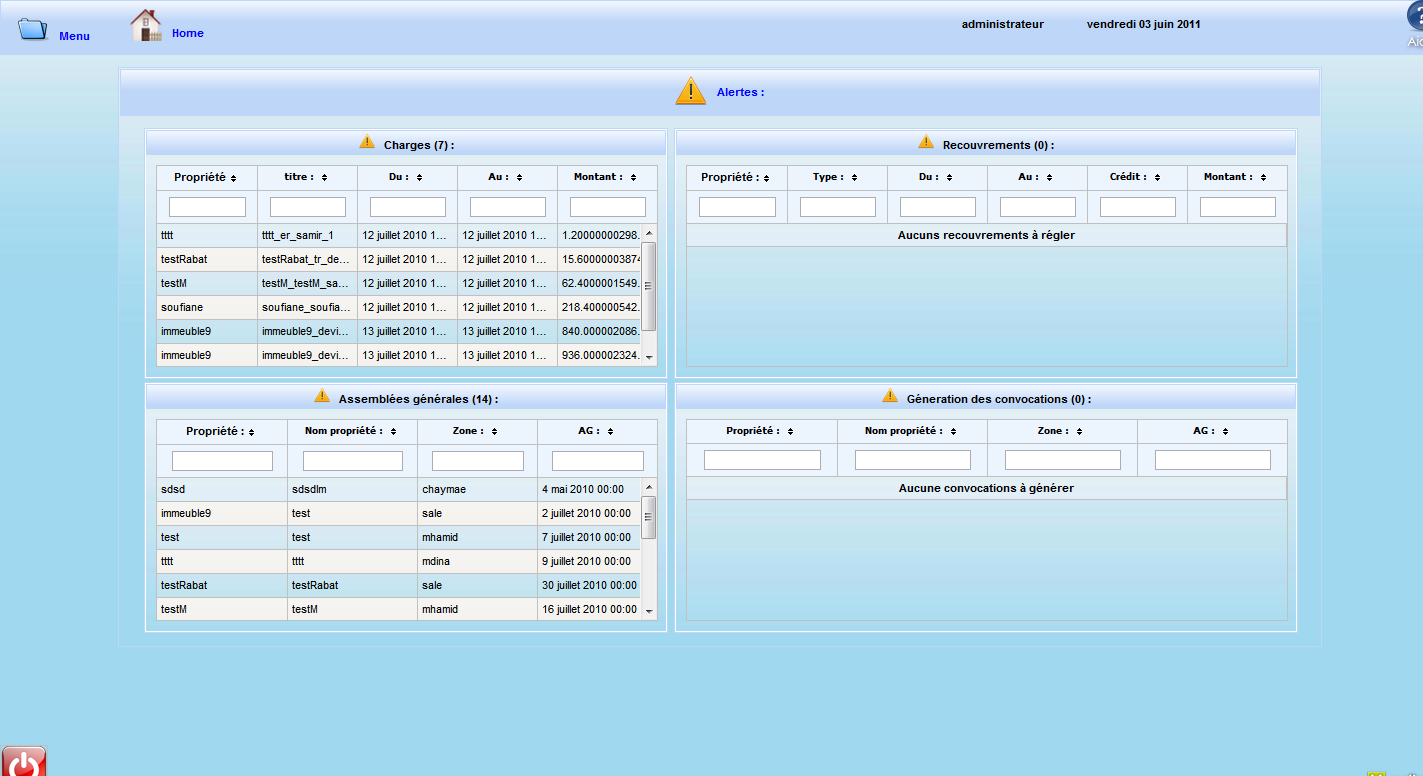Select the sdsd assembly row
The image size is (1423, 776).
tap(399, 489)
